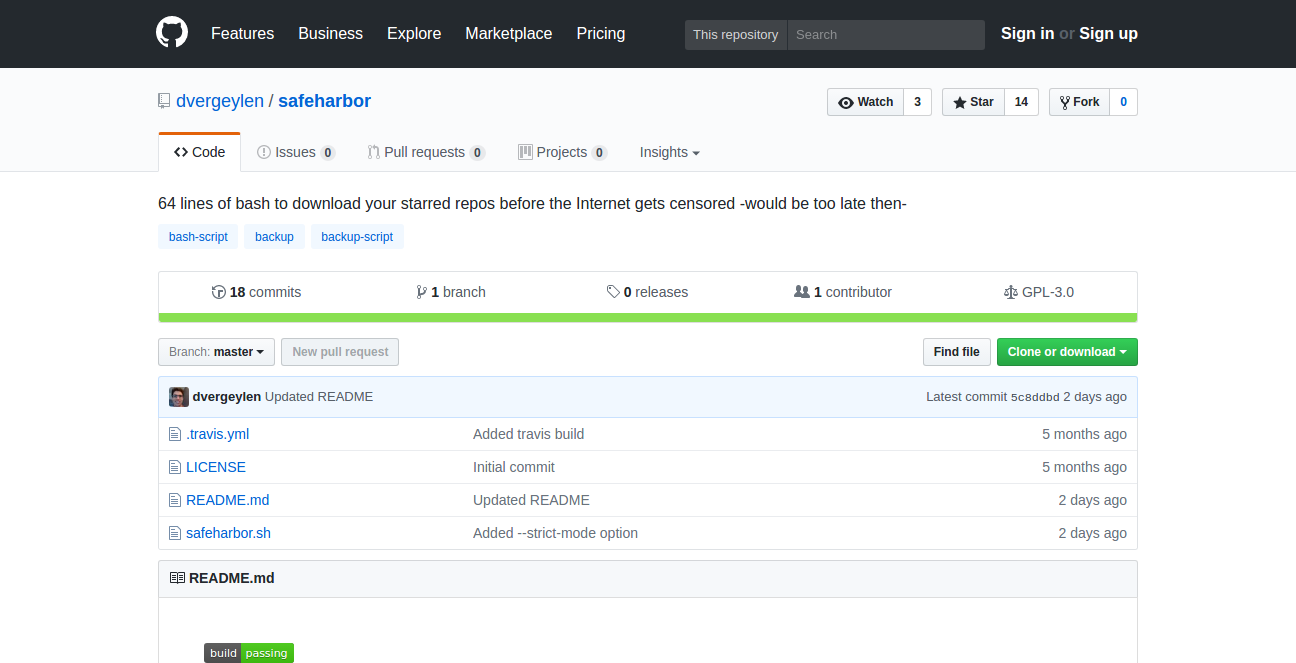
Task: Star the safeharbor repository
Action: click(x=973, y=102)
